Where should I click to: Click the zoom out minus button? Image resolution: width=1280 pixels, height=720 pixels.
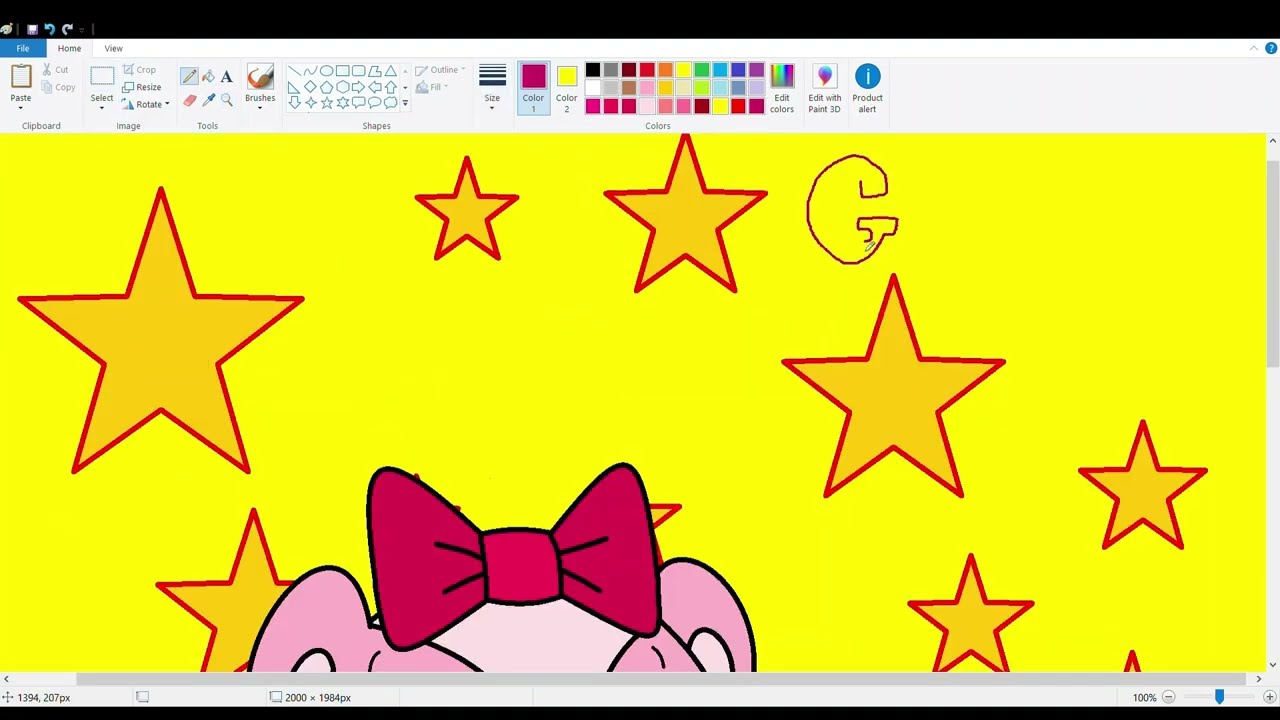[1168, 697]
